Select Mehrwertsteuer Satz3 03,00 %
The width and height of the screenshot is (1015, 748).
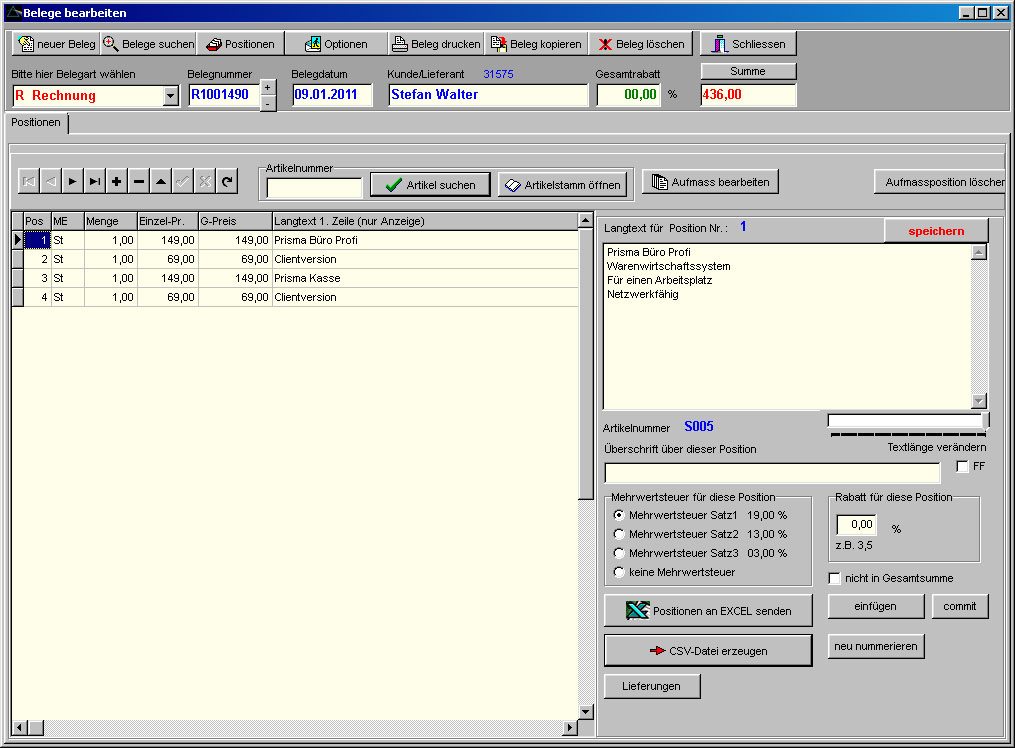(x=619, y=553)
